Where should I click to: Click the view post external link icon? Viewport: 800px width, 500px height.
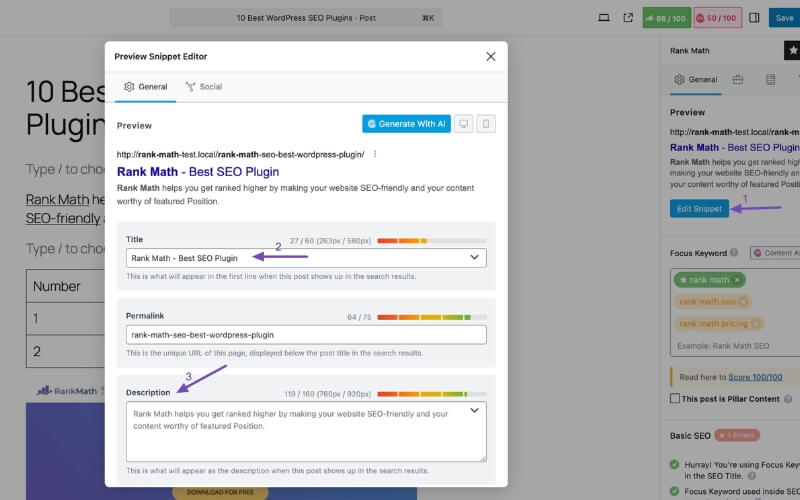pos(628,18)
